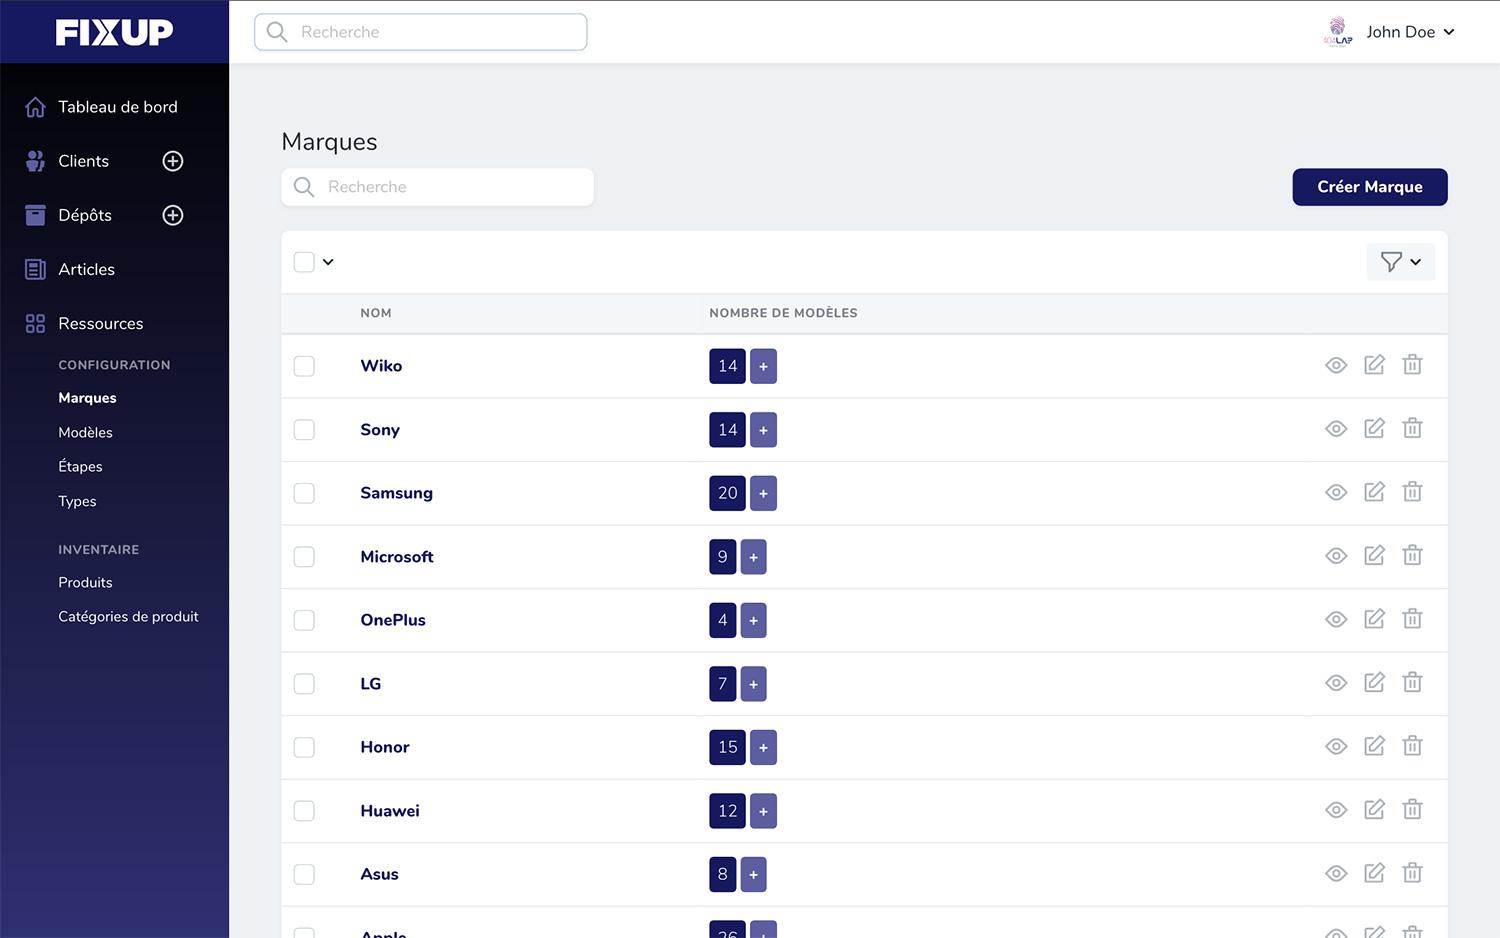
Task: Click the edit icon for Sony
Action: [x=1374, y=429]
